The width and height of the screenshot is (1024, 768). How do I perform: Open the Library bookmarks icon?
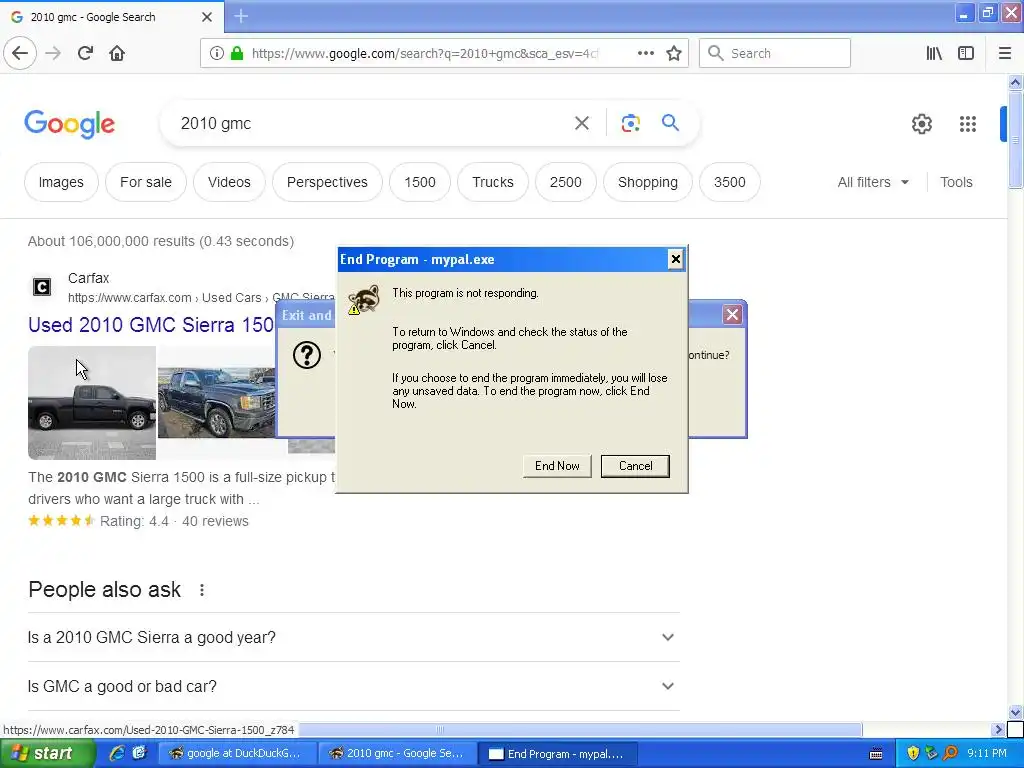pyautogui.click(x=934, y=53)
